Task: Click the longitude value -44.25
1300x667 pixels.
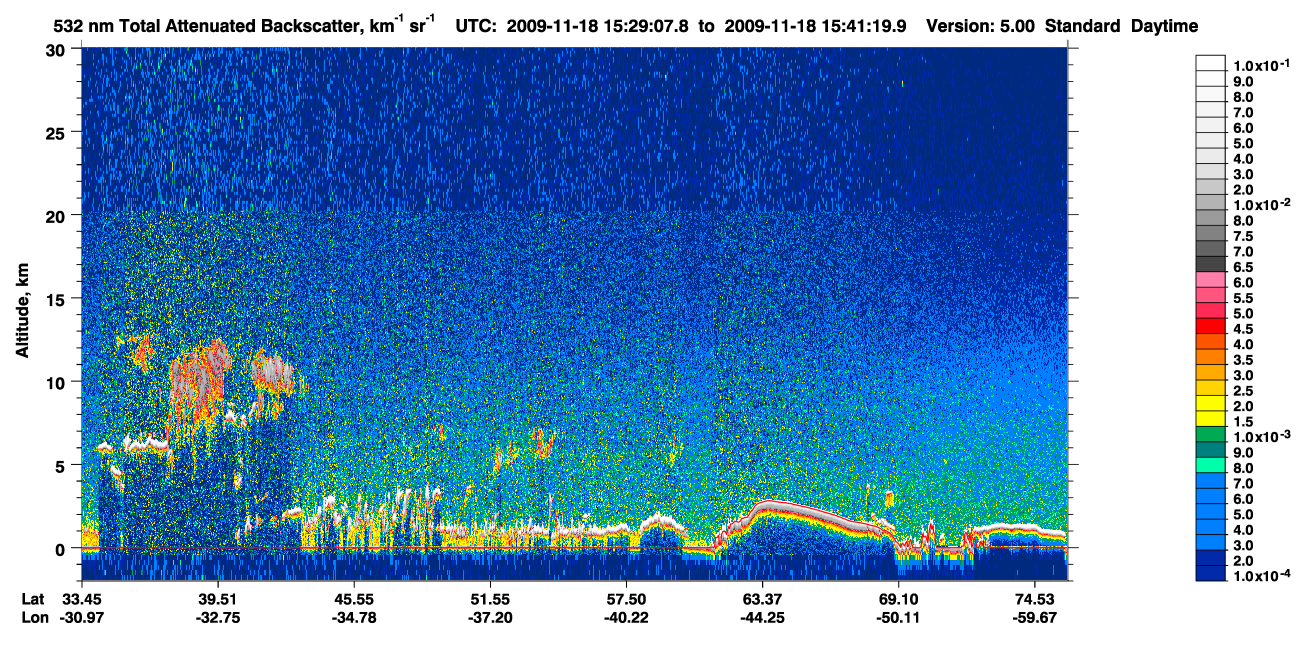Action: point(761,617)
